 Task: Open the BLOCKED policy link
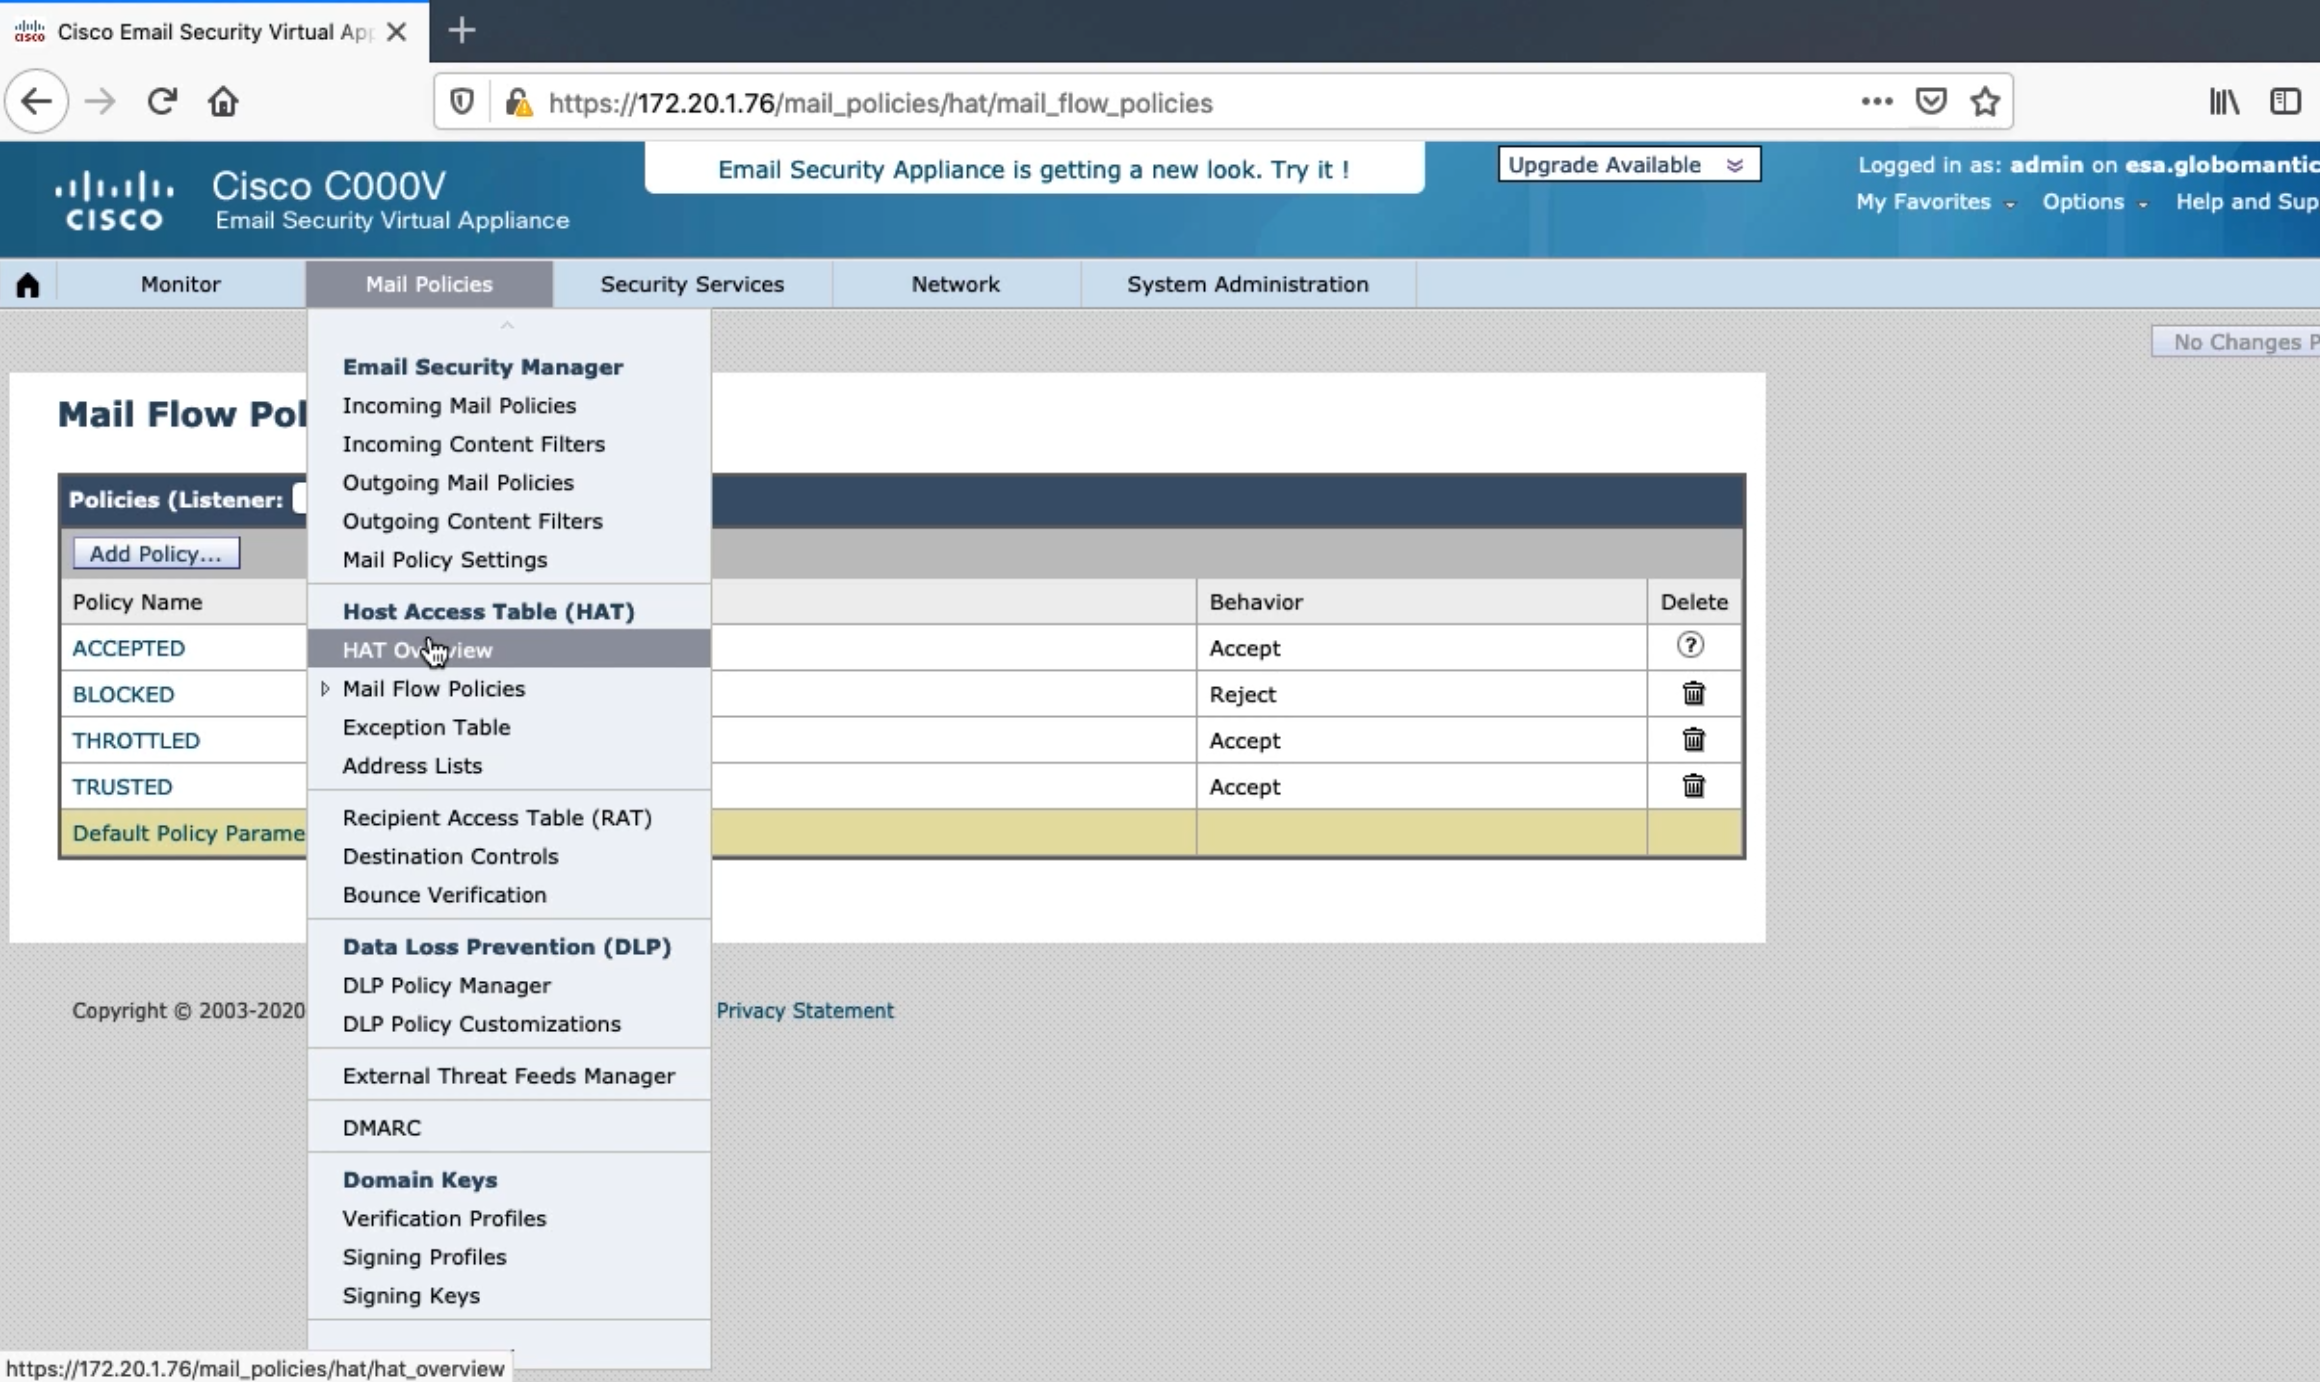pyautogui.click(x=123, y=694)
